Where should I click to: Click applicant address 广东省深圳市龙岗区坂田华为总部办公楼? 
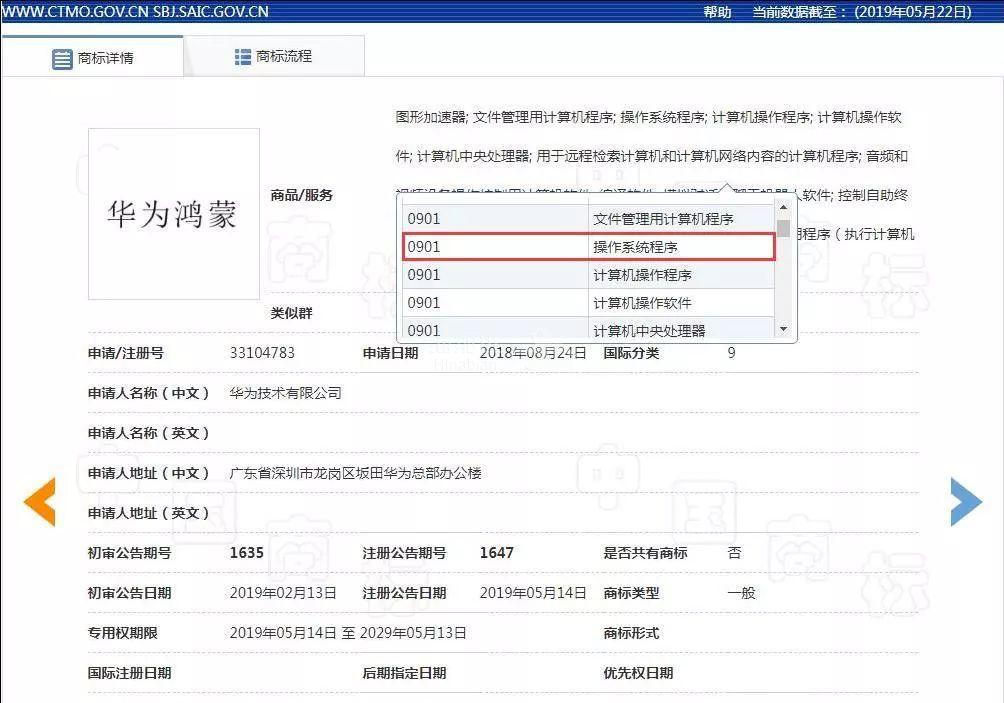tap(355, 473)
